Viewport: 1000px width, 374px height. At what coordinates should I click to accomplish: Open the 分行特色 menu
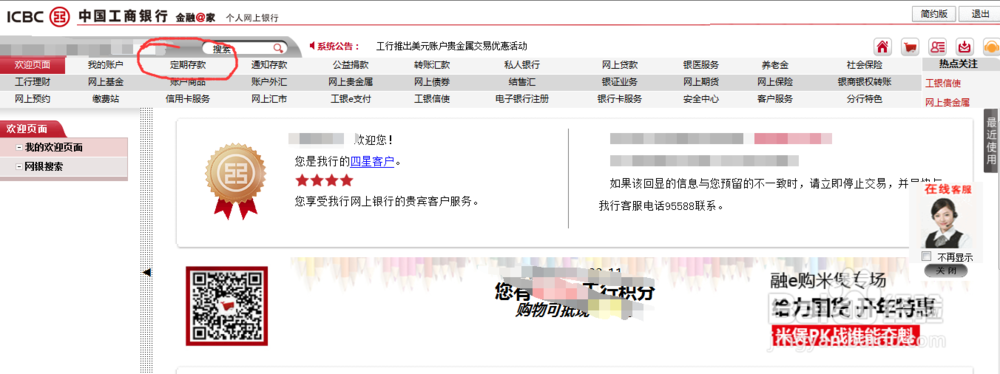coord(865,99)
